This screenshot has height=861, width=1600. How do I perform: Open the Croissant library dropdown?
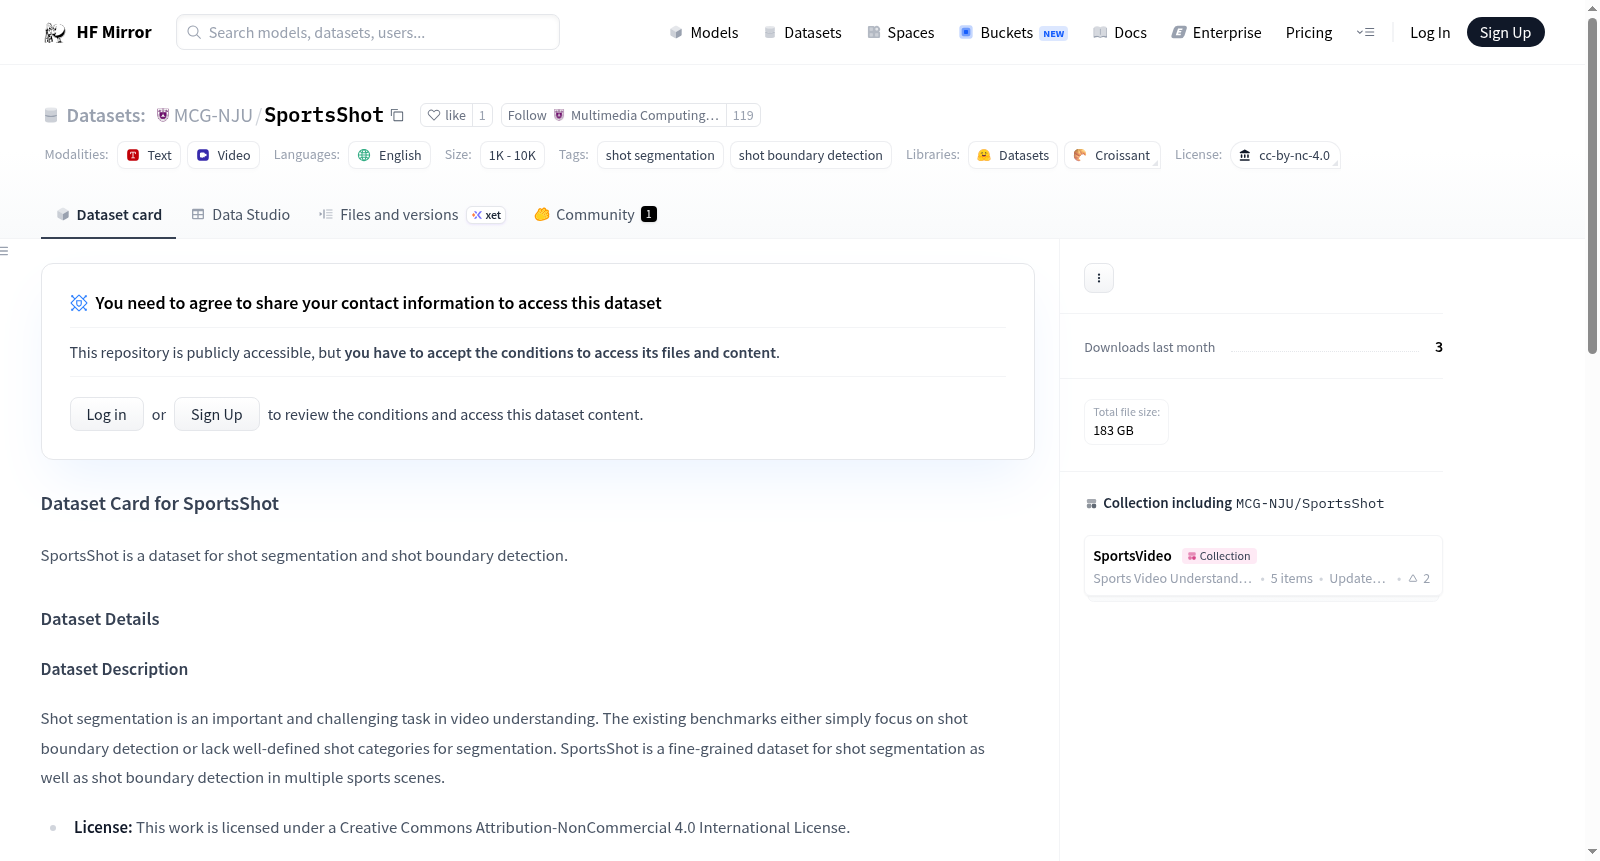tap(1112, 155)
